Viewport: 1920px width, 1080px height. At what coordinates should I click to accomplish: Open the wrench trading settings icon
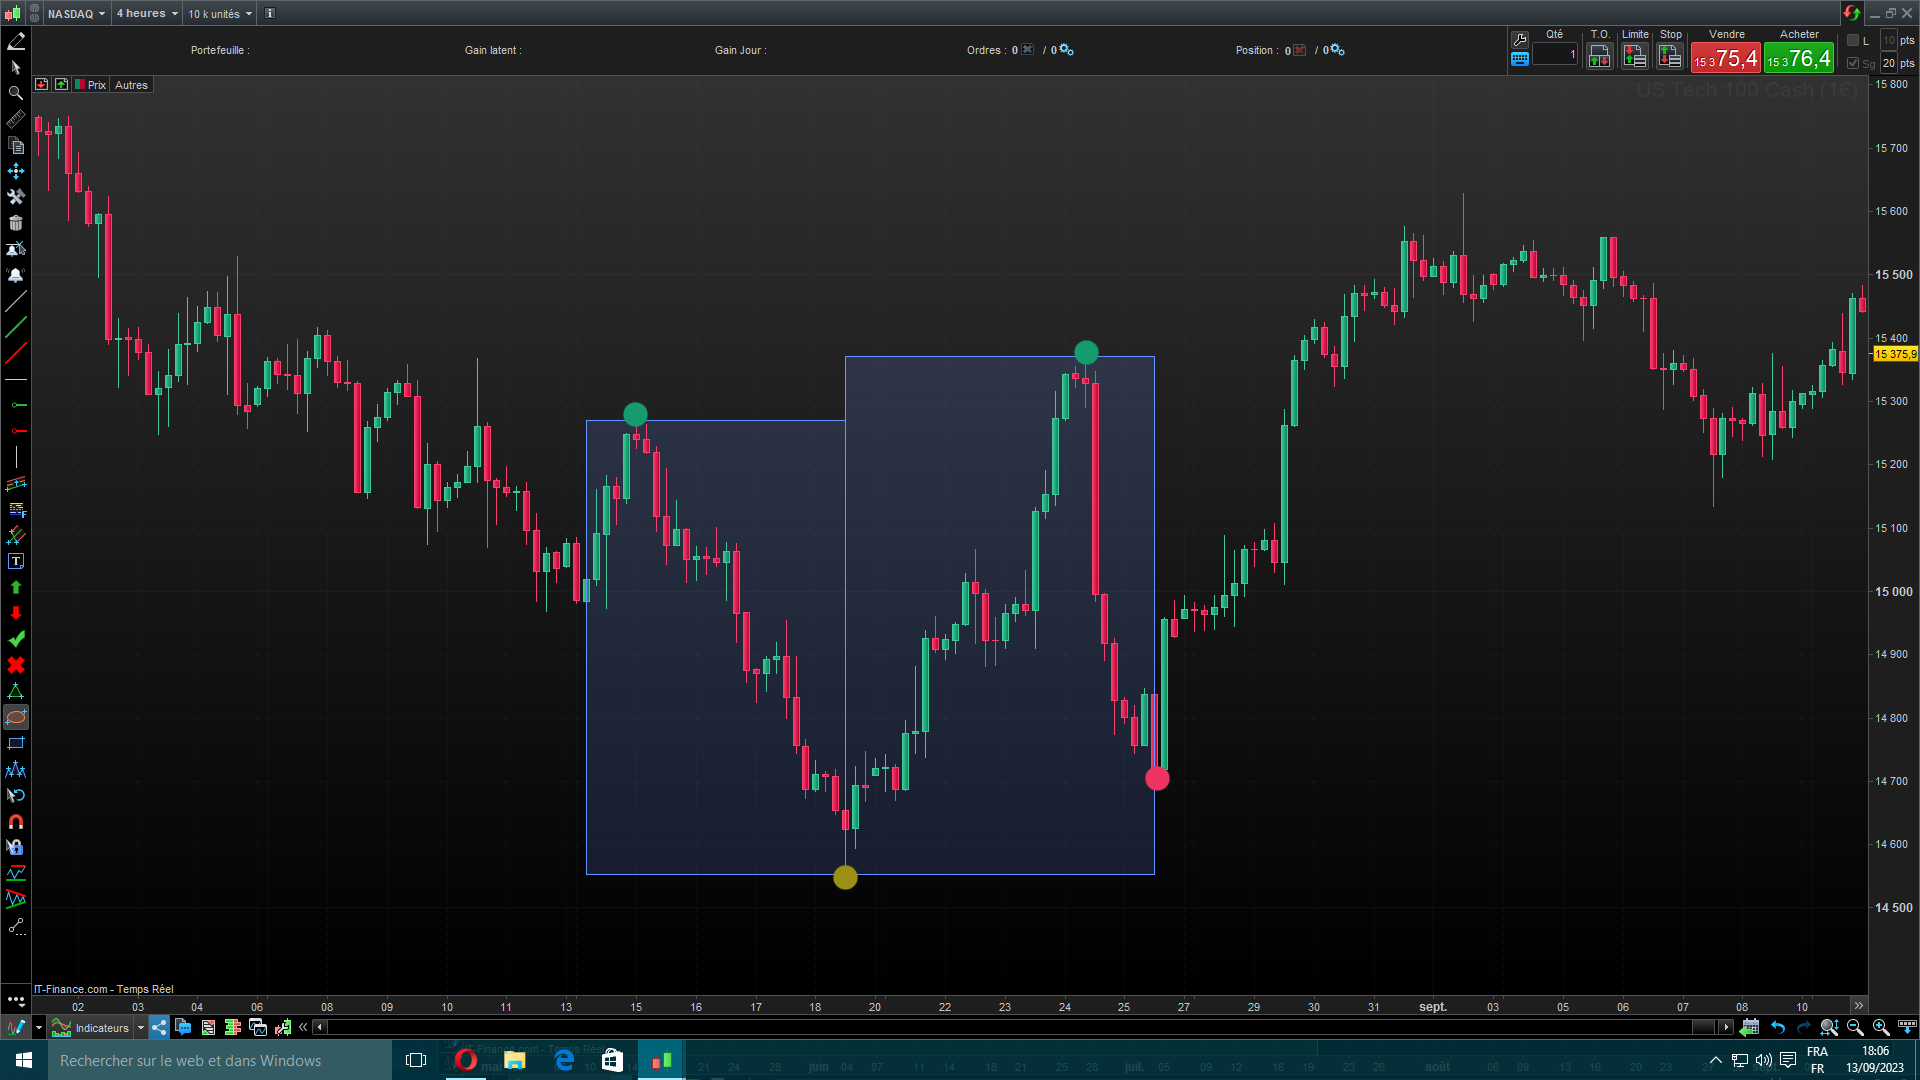click(1520, 39)
